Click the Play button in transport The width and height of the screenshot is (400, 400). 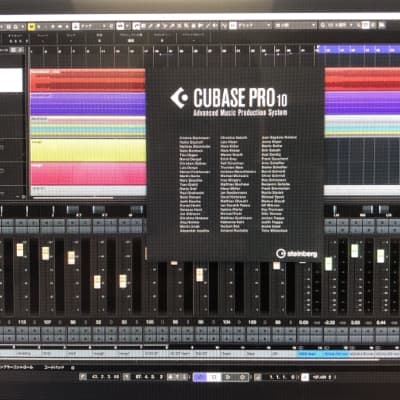pos(228,377)
